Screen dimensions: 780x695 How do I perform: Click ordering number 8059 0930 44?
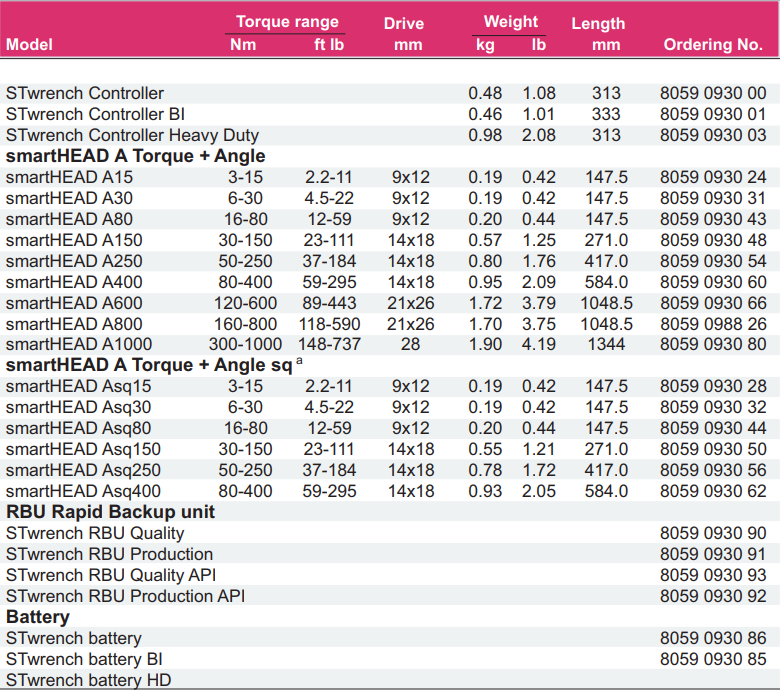(713, 428)
